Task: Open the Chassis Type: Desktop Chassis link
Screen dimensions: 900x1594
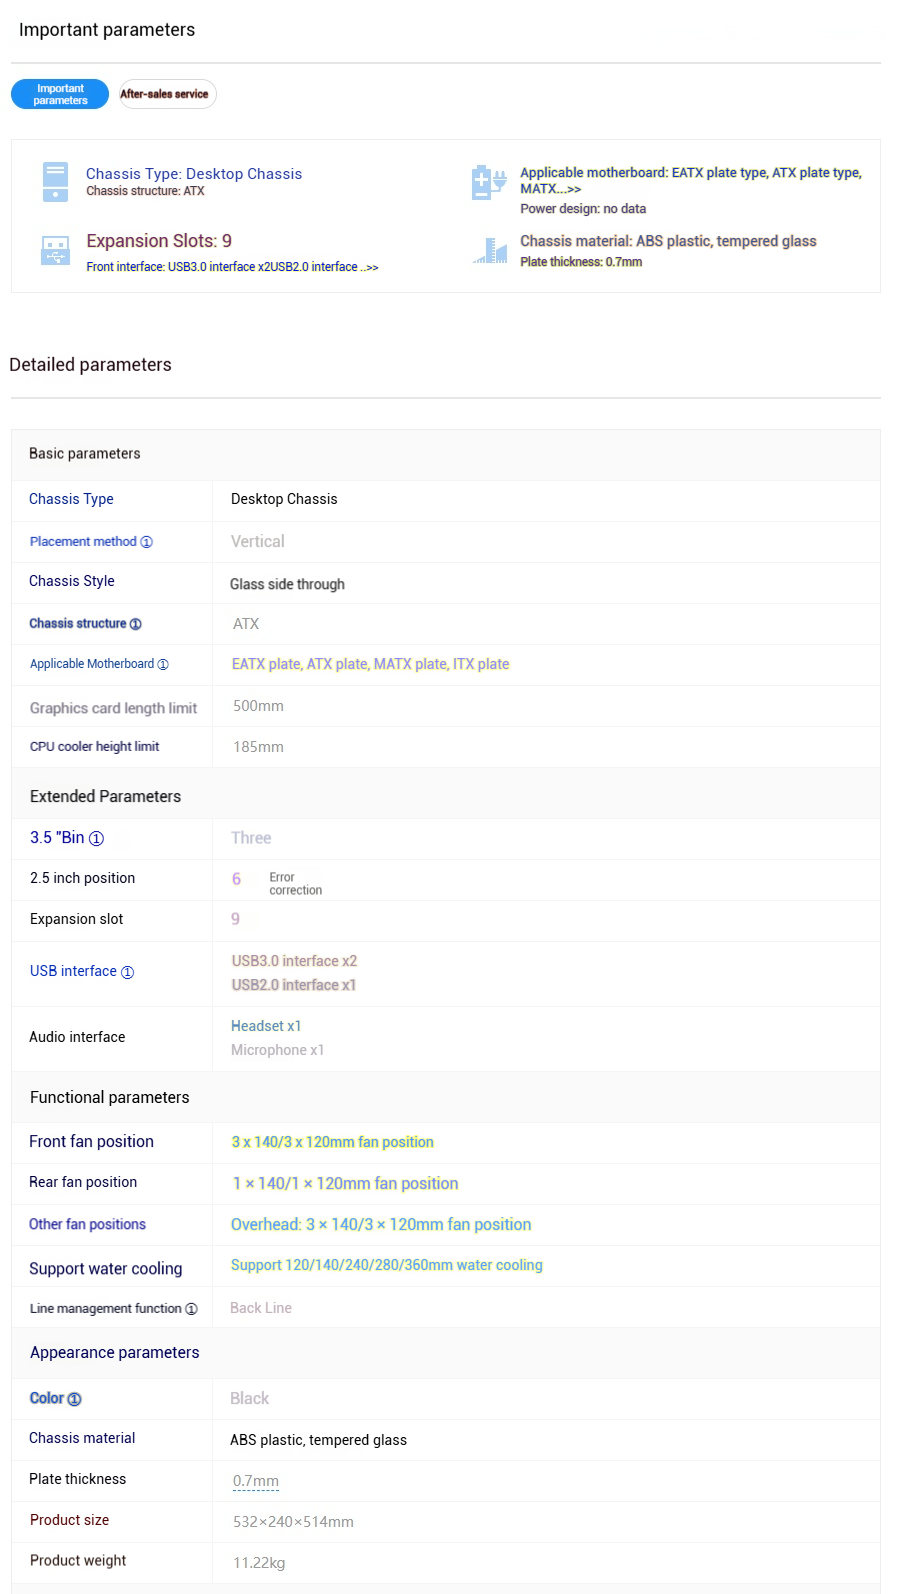Action: point(194,174)
